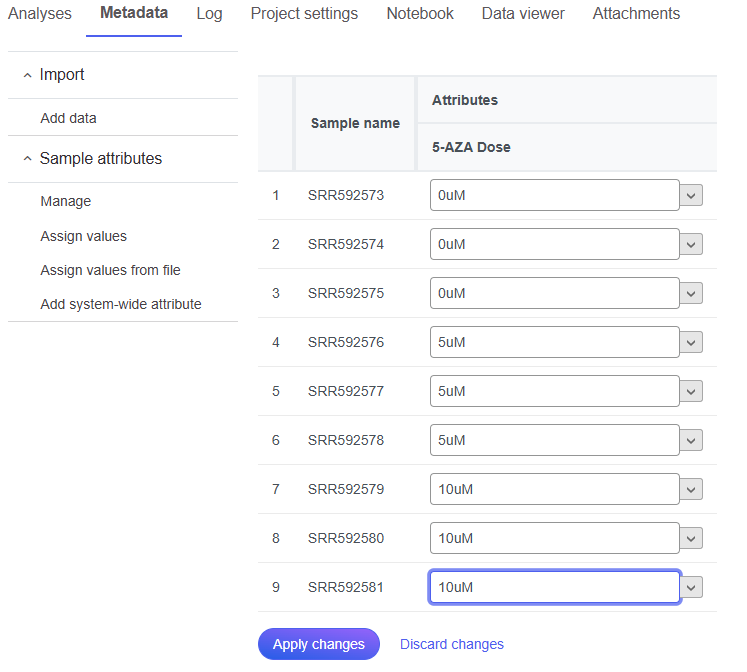Switch to the Analyses tab
This screenshot has height=672, width=747.
pos(40,14)
